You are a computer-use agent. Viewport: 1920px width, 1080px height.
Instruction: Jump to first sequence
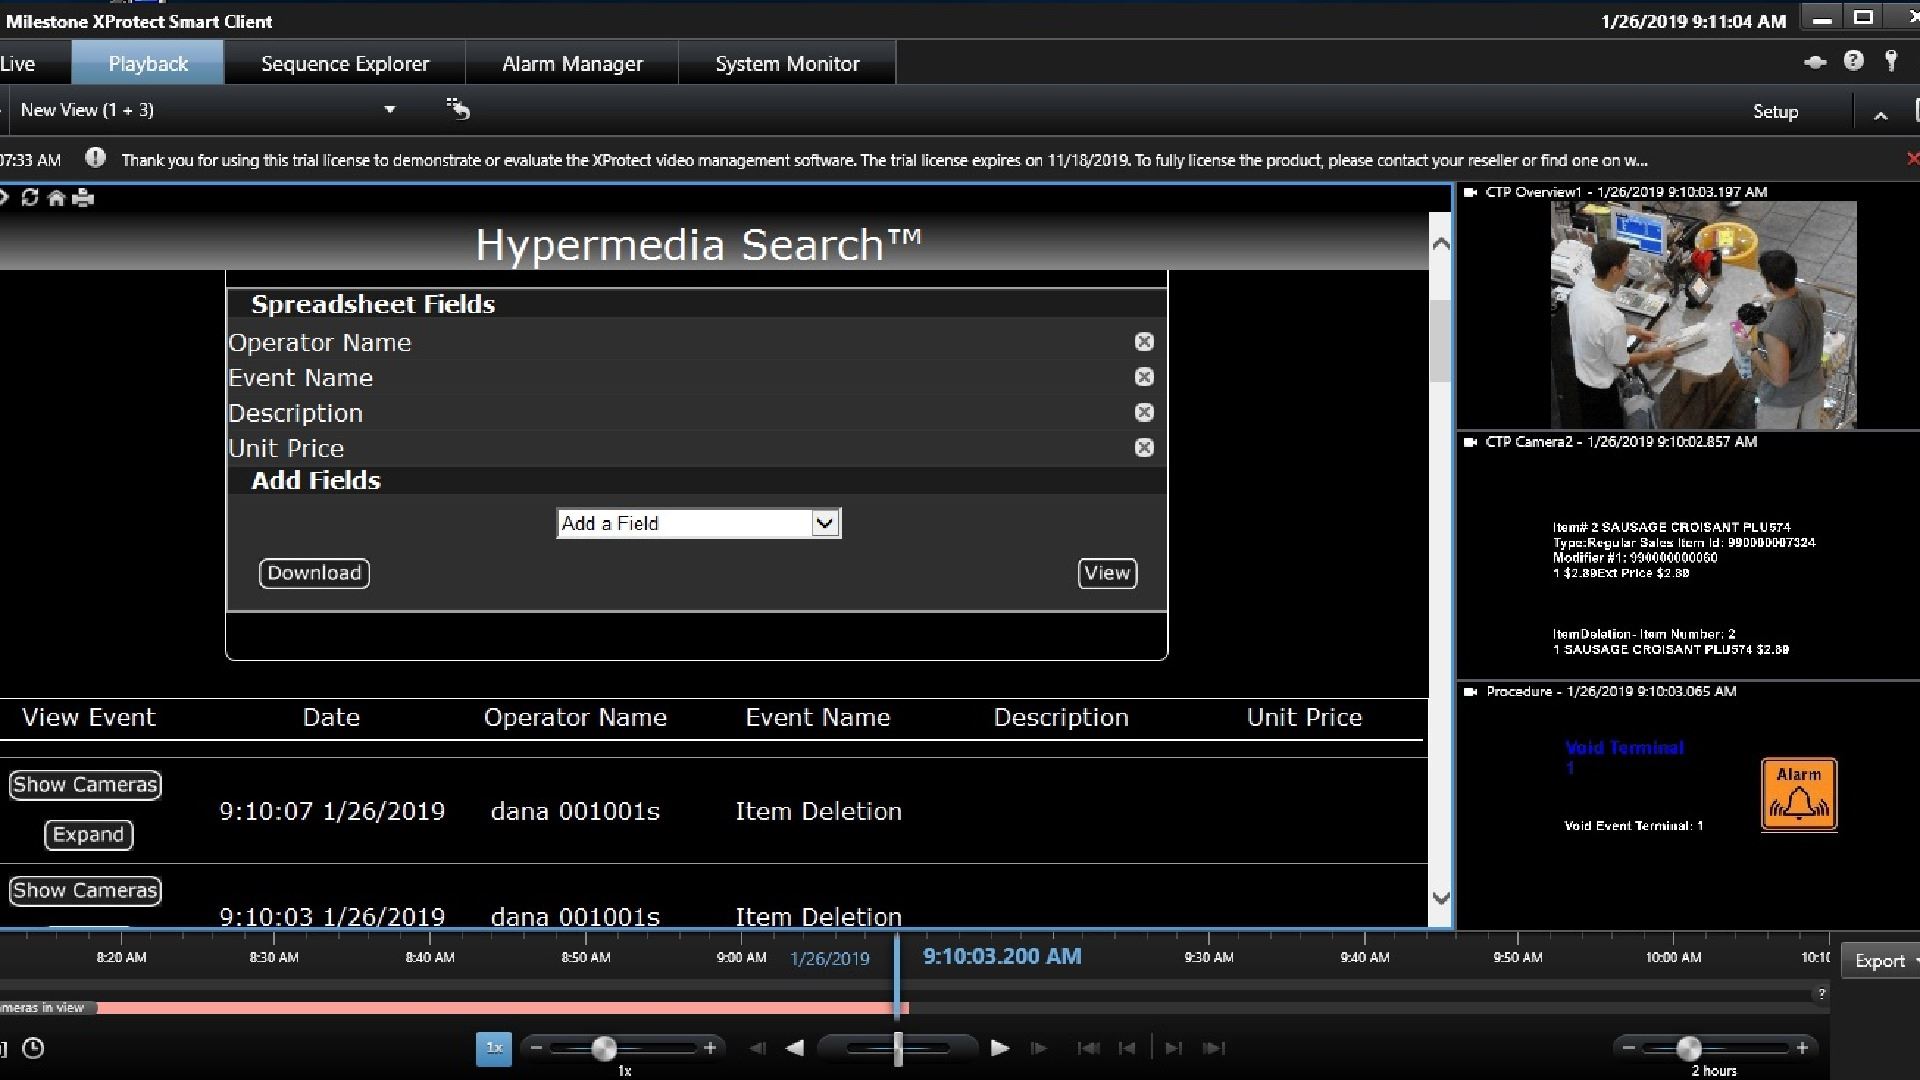click(1088, 1048)
